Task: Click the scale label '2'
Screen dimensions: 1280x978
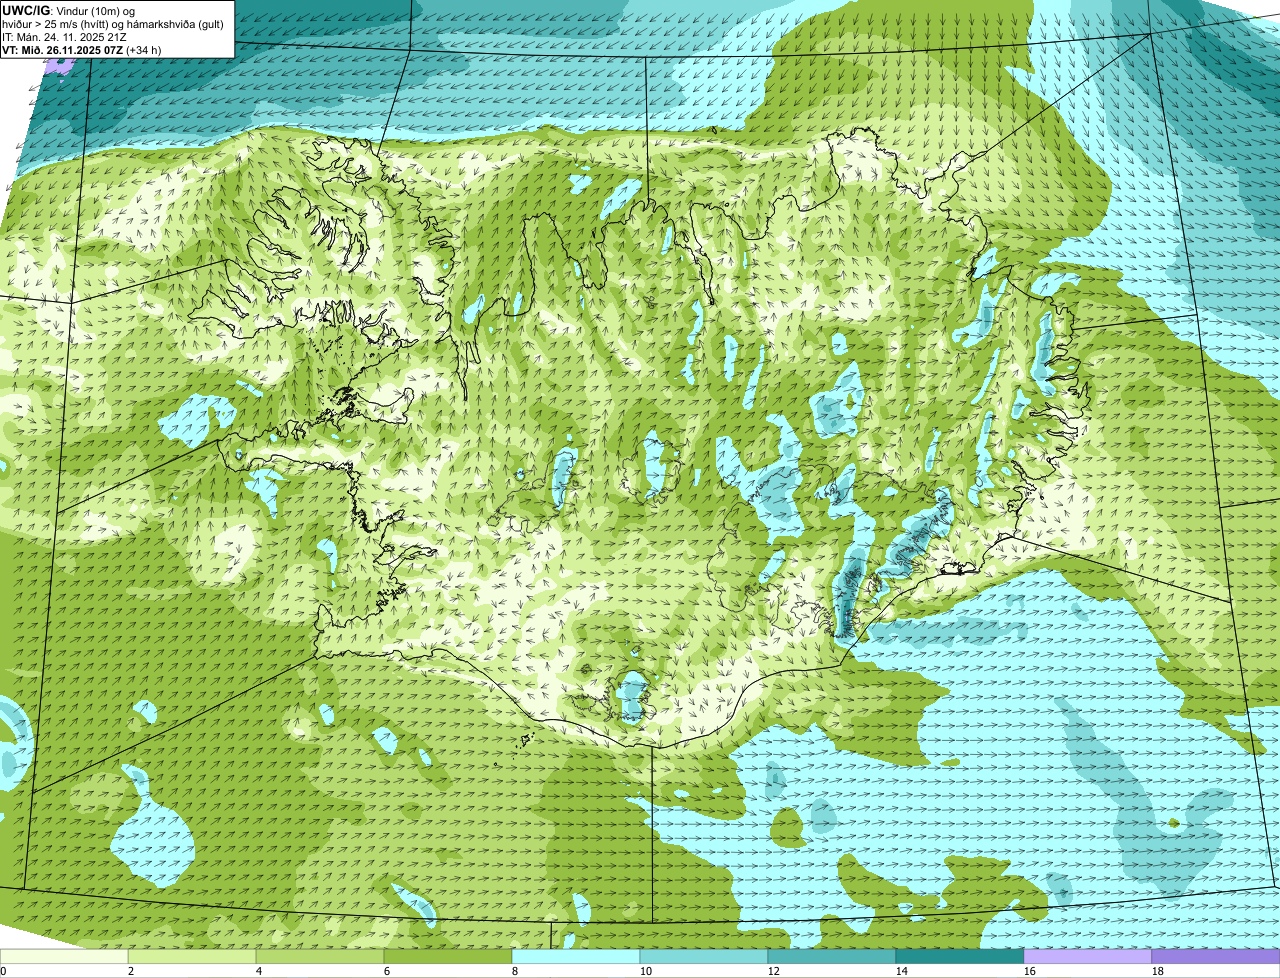Action: tap(131, 971)
